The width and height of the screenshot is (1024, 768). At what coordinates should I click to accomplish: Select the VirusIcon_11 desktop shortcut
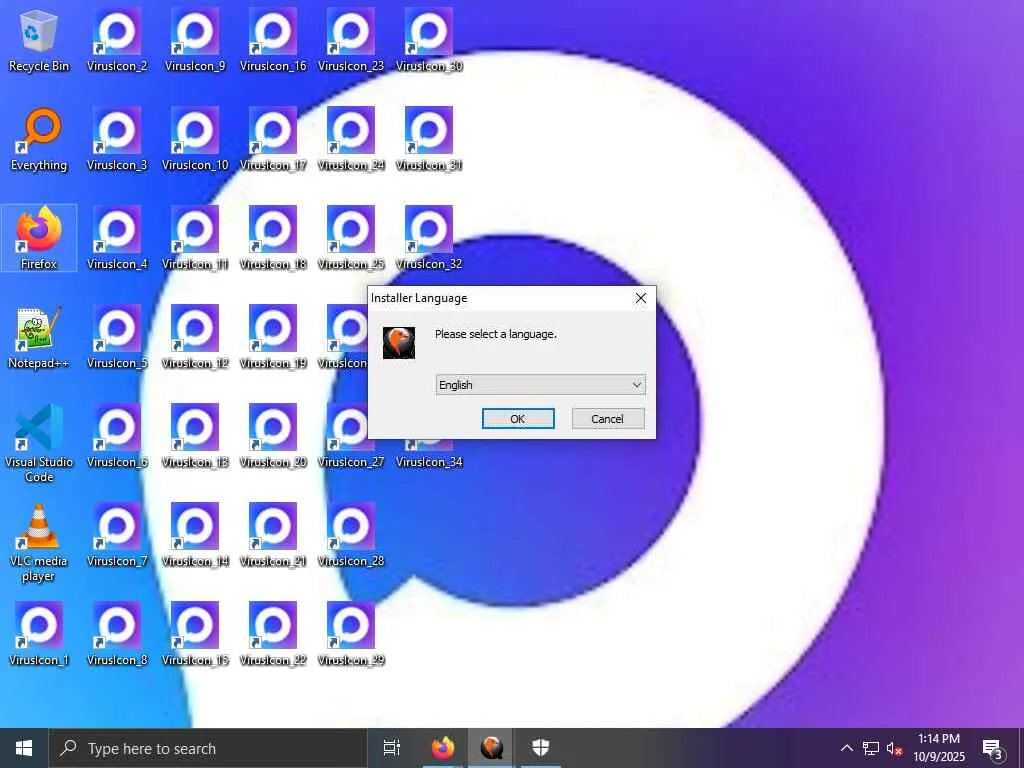point(195,238)
